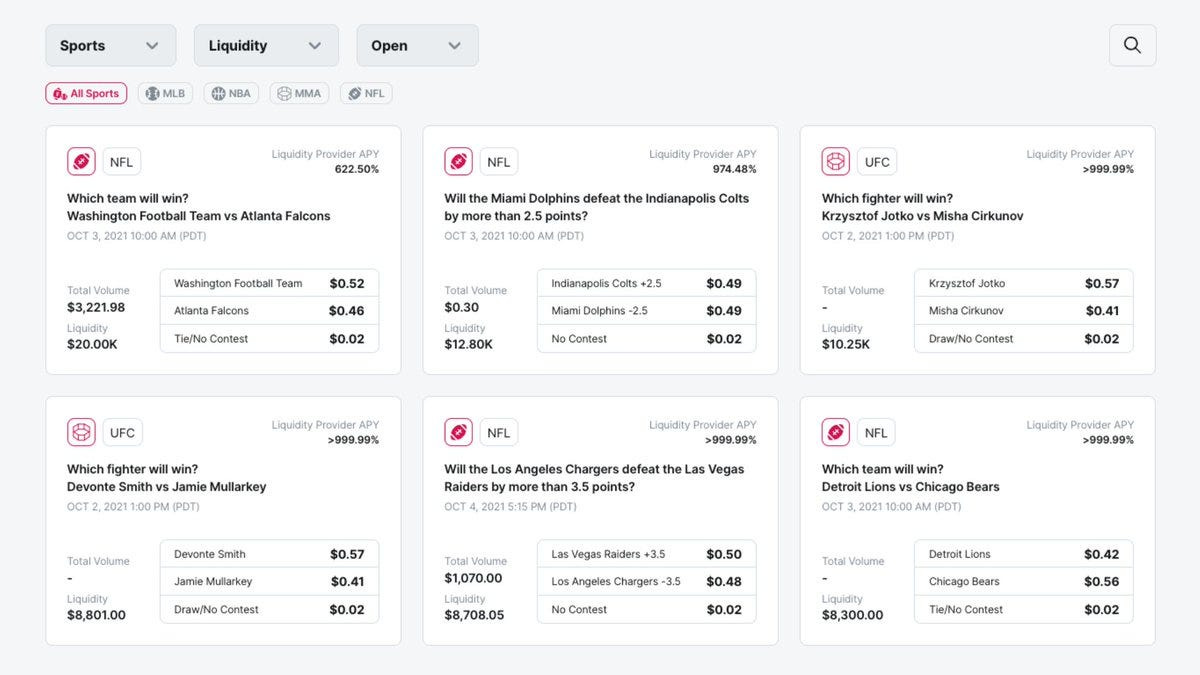Screen dimensions: 1200x675
Task: Open Detroit Lions vs Chicago Bears market
Action: tap(910, 478)
